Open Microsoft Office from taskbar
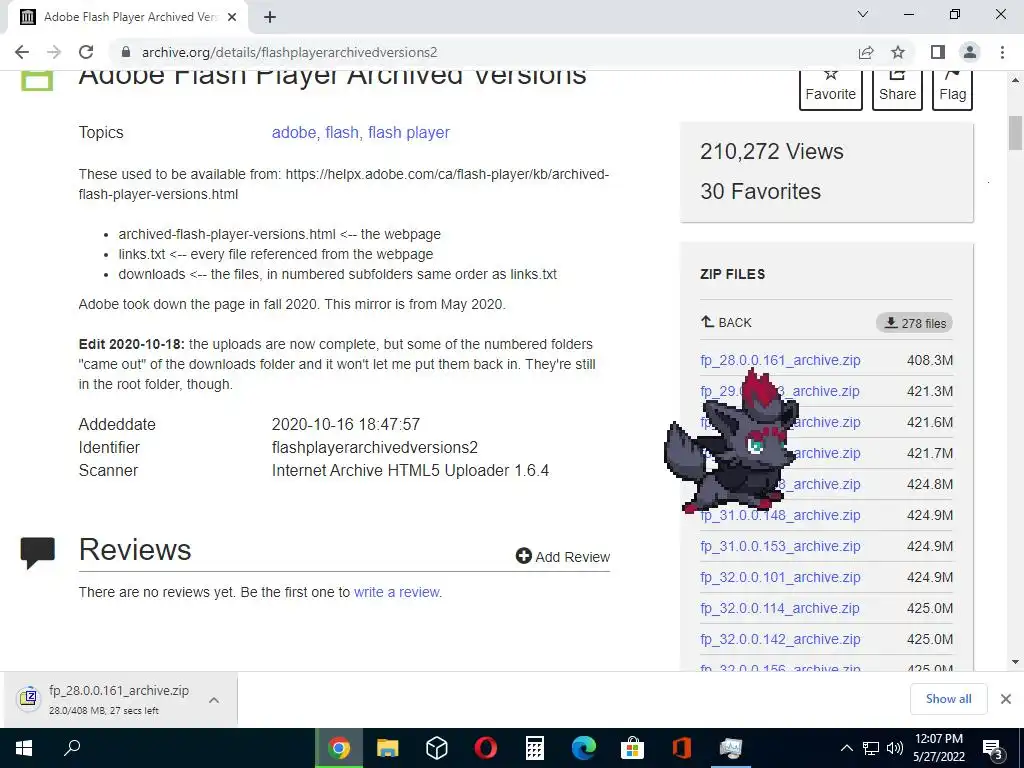 [x=681, y=748]
